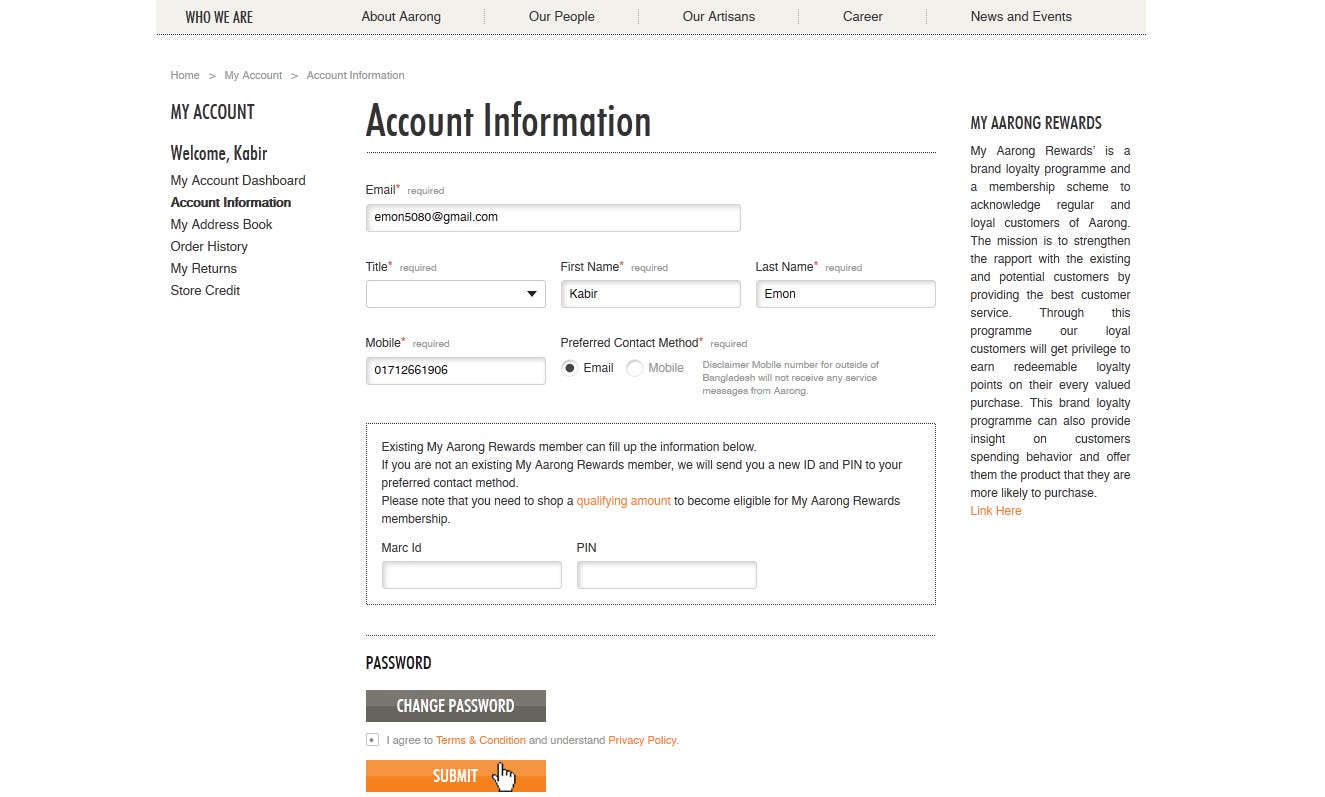The height and width of the screenshot is (797, 1325).
Task: Open My Returns
Action: tap(204, 268)
